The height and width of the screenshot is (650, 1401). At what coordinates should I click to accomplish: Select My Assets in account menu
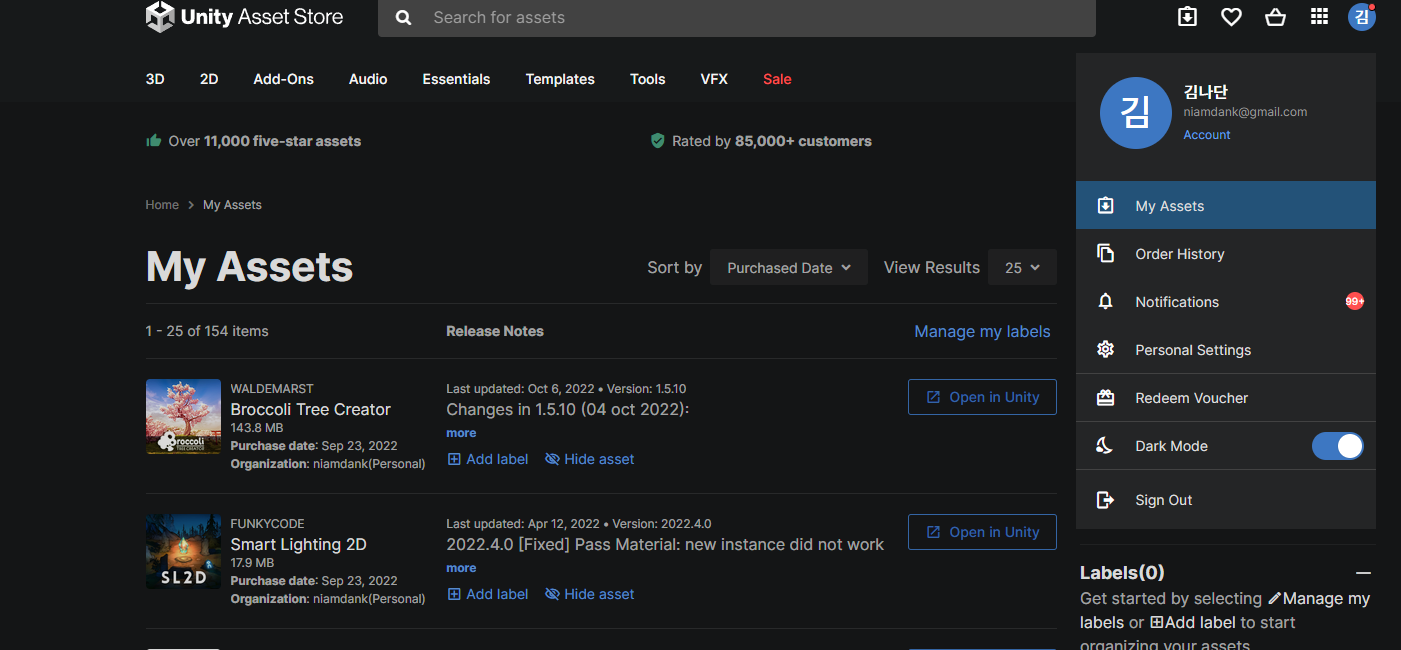point(1226,205)
